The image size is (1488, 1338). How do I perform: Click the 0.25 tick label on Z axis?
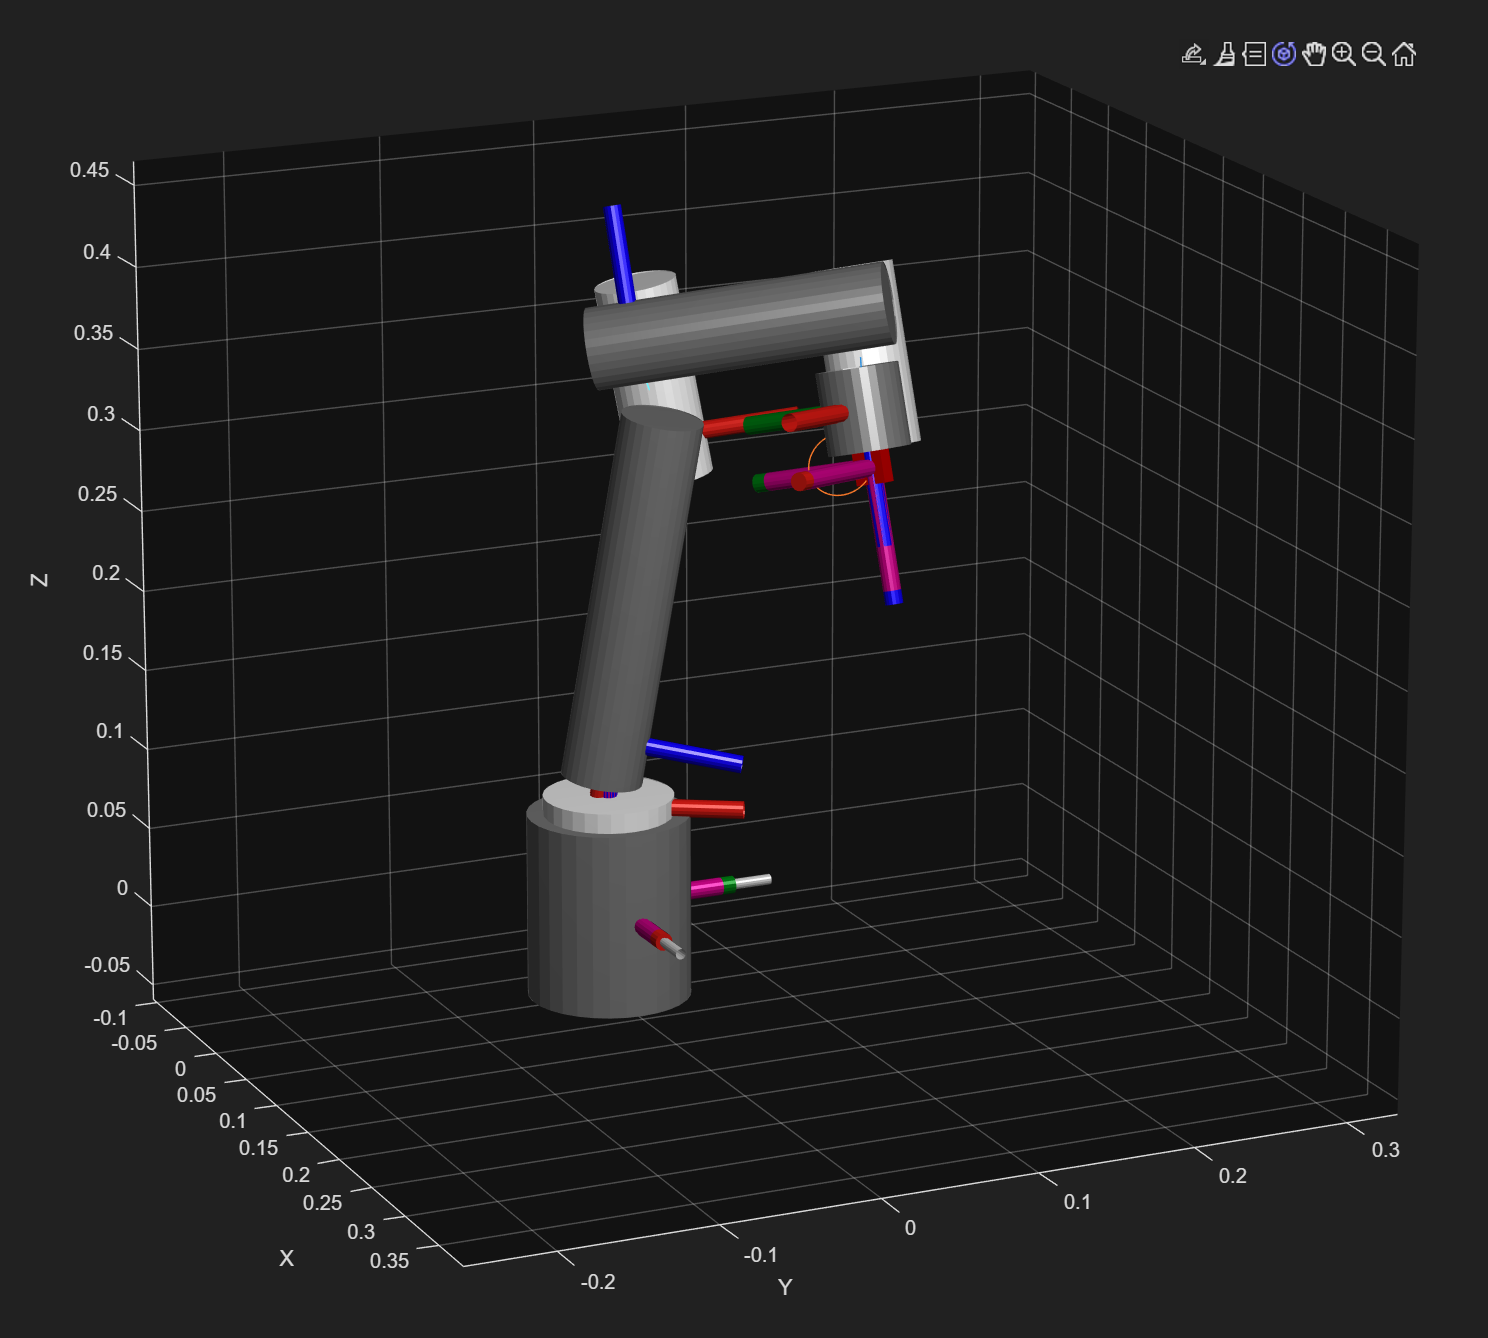[98, 494]
